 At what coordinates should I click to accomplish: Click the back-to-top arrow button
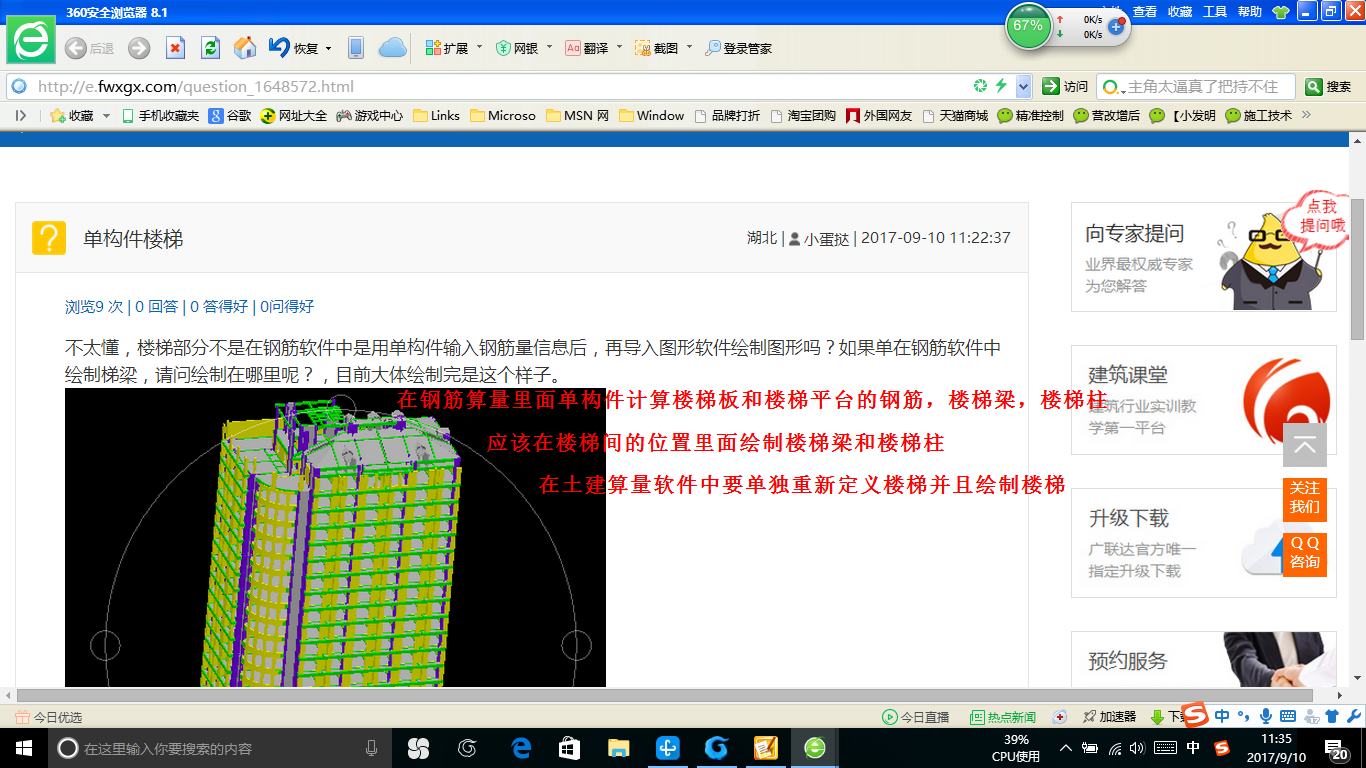[x=1305, y=445]
